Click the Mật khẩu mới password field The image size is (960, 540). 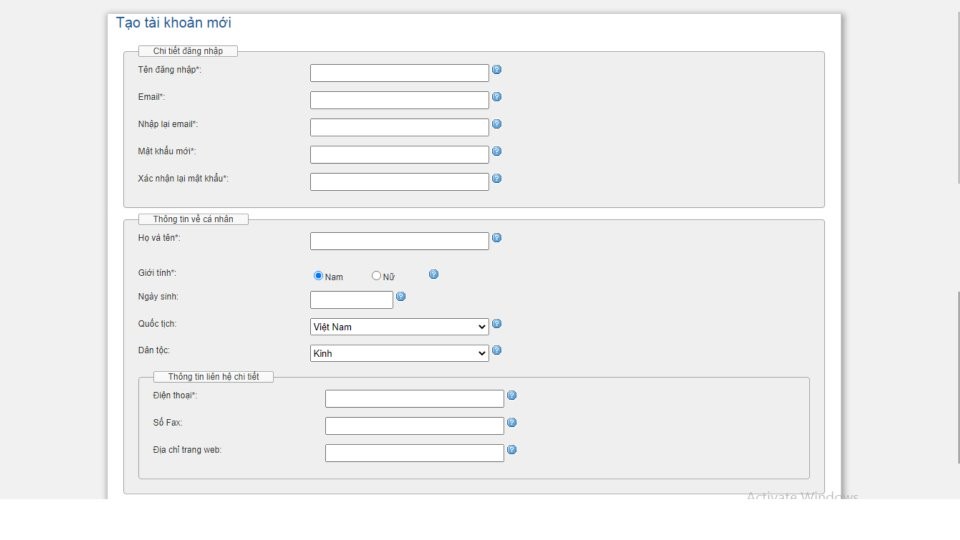coord(399,154)
